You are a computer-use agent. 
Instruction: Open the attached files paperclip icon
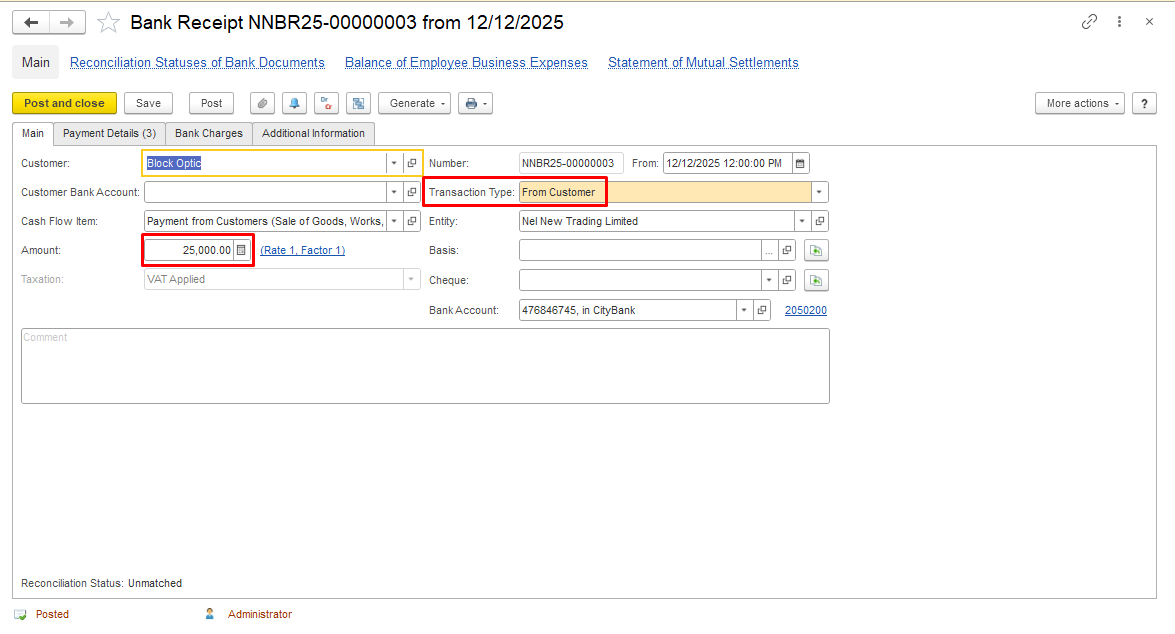coord(262,103)
